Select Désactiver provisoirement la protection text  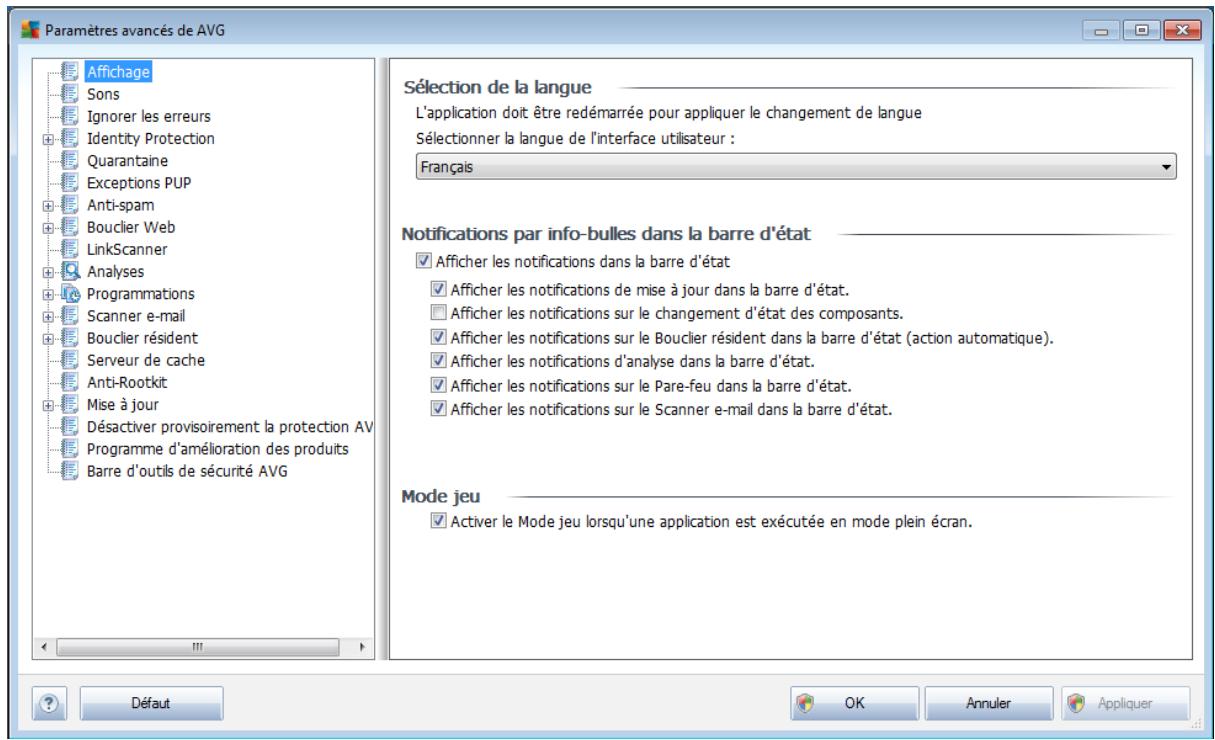228,427
